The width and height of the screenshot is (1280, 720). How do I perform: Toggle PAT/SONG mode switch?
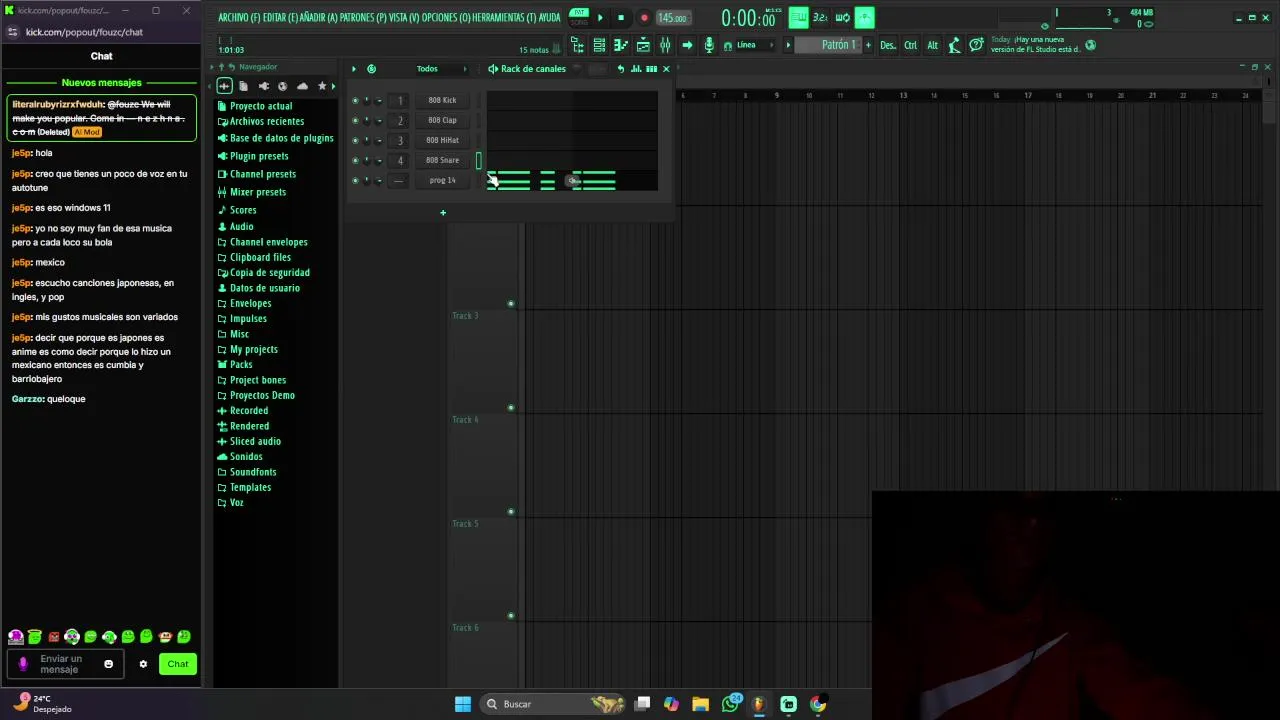pos(579,17)
